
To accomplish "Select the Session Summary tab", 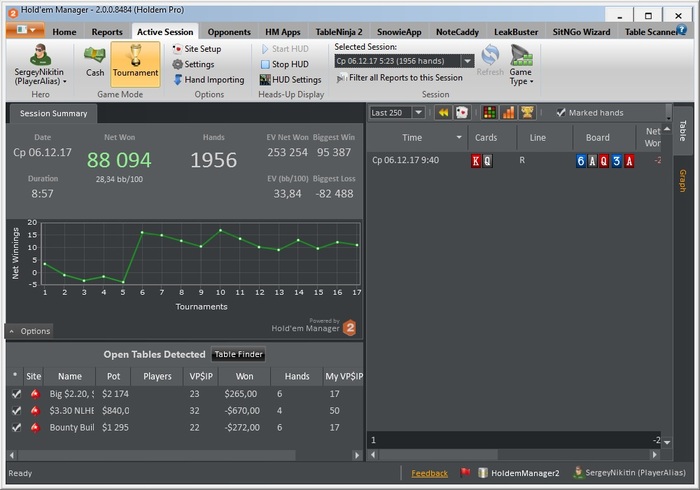I will coord(53,113).
